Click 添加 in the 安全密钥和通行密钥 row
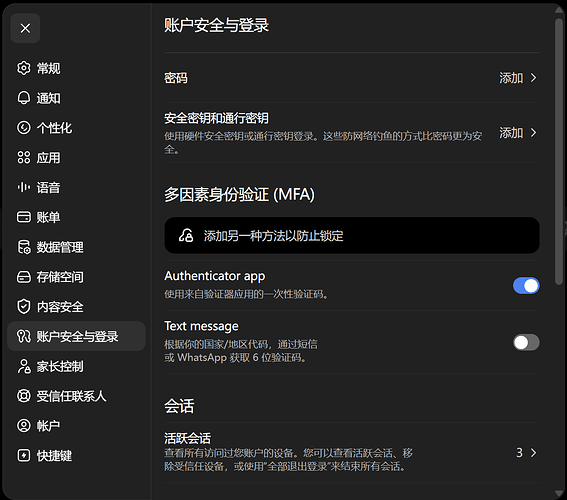The width and height of the screenshot is (567, 500). click(511, 133)
